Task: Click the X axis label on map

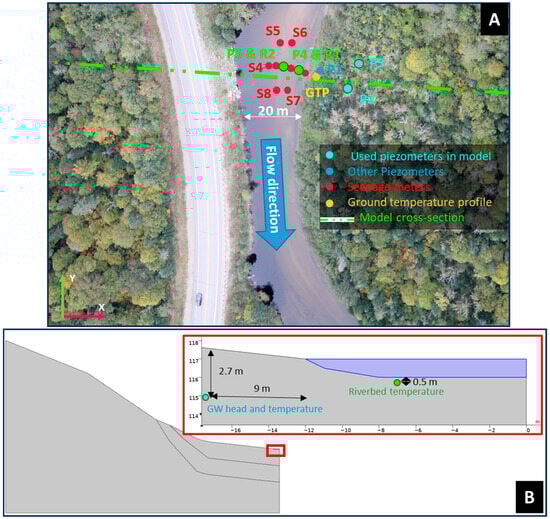Action: (101, 308)
